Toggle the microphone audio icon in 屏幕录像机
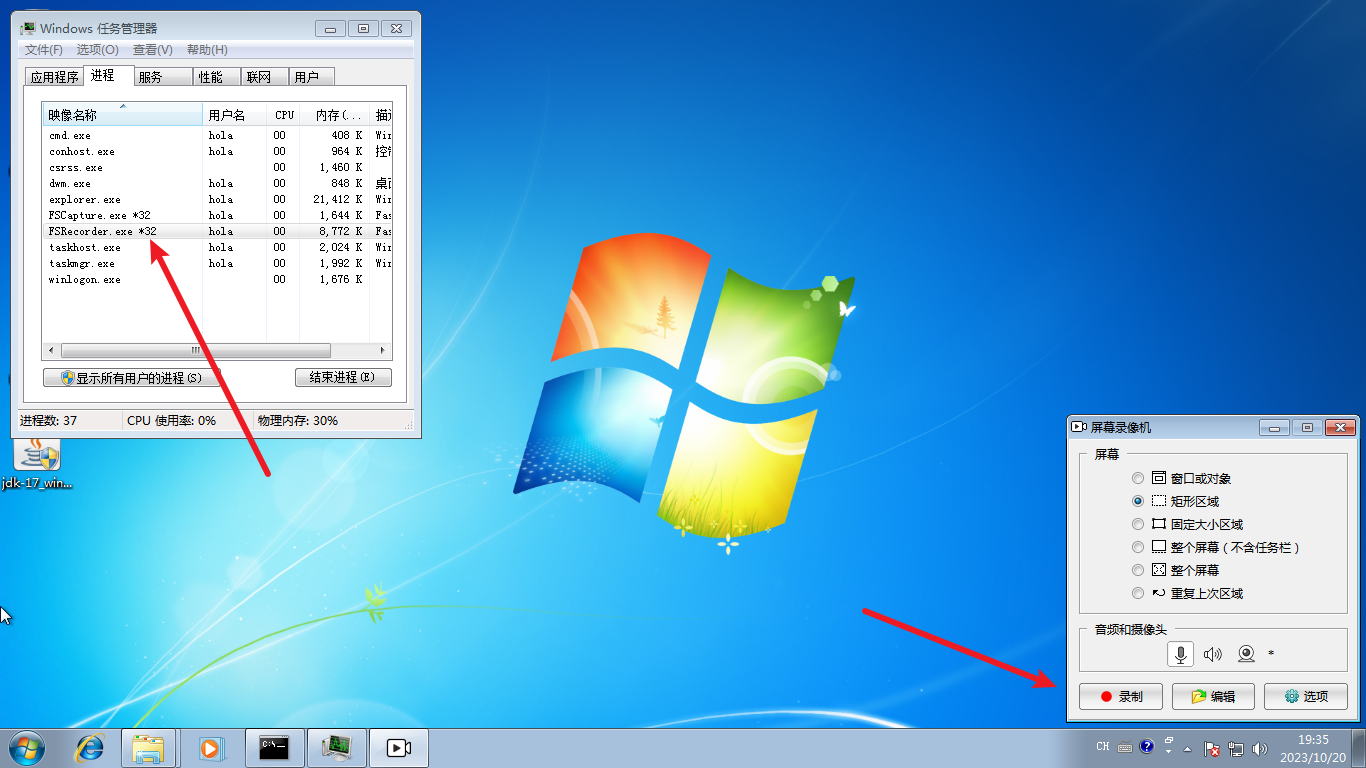Viewport: 1366px width, 768px height. [x=1180, y=653]
